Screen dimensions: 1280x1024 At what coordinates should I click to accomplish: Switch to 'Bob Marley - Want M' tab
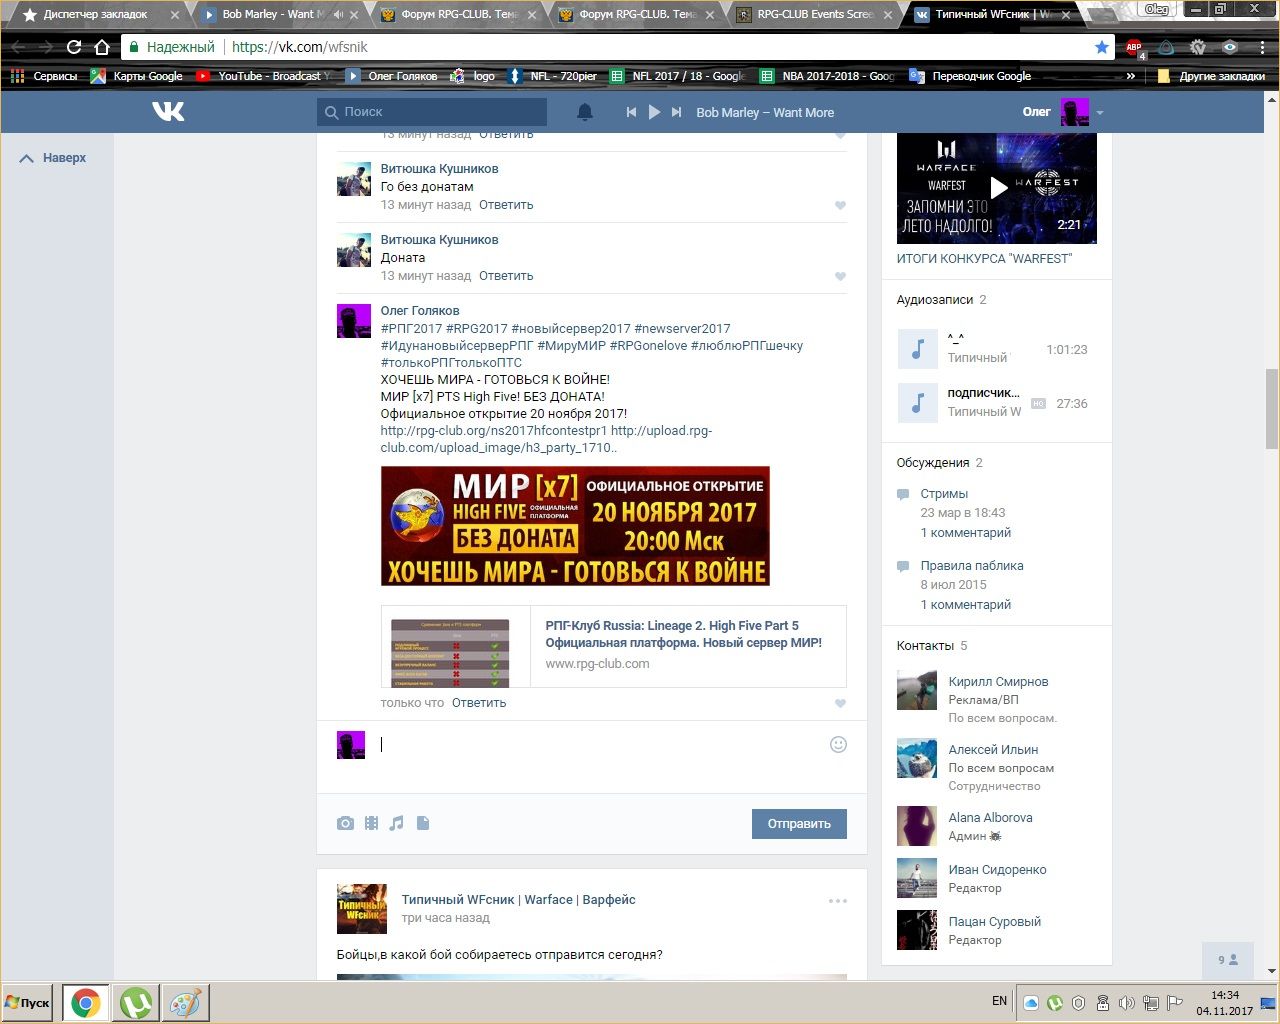(275, 14)
